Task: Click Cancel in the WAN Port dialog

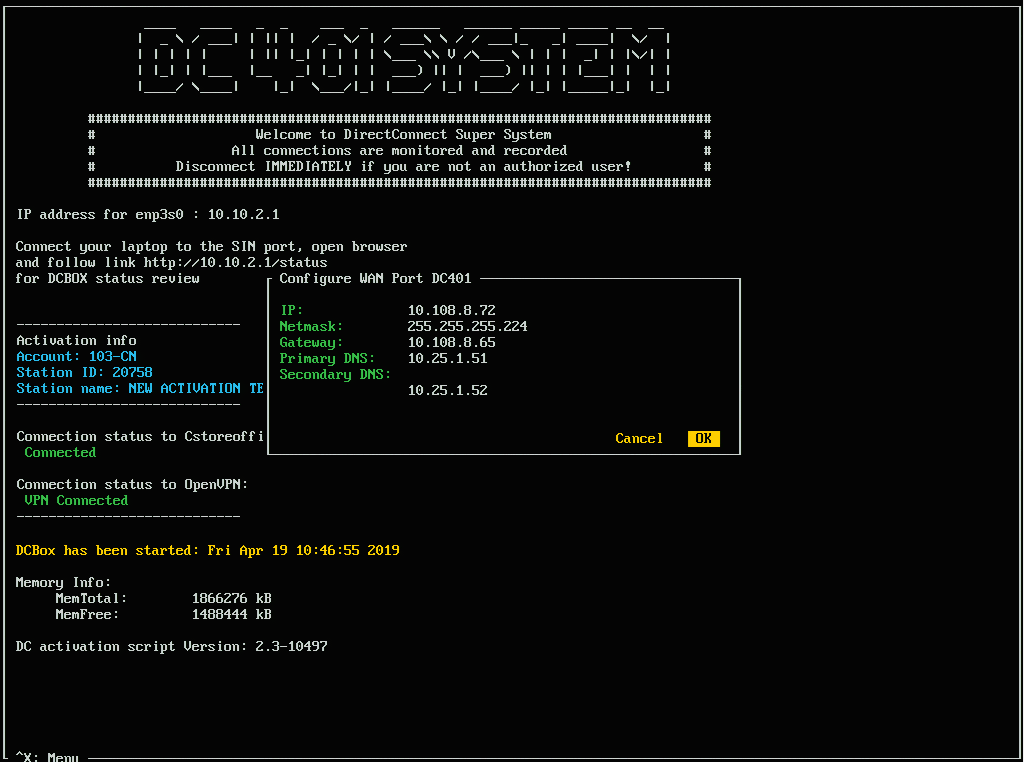Action: click(639, 438)
